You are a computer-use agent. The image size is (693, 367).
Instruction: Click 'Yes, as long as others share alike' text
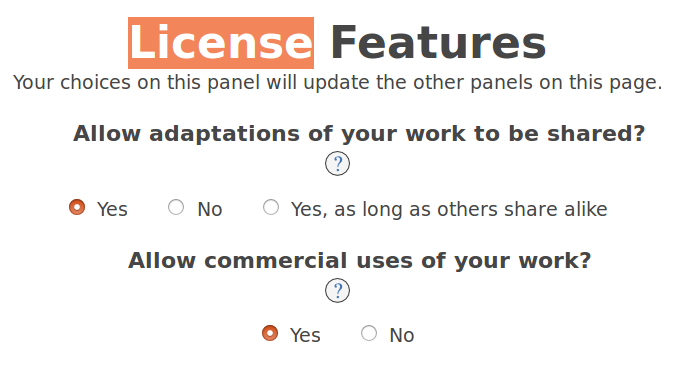(x=449, y=209)
